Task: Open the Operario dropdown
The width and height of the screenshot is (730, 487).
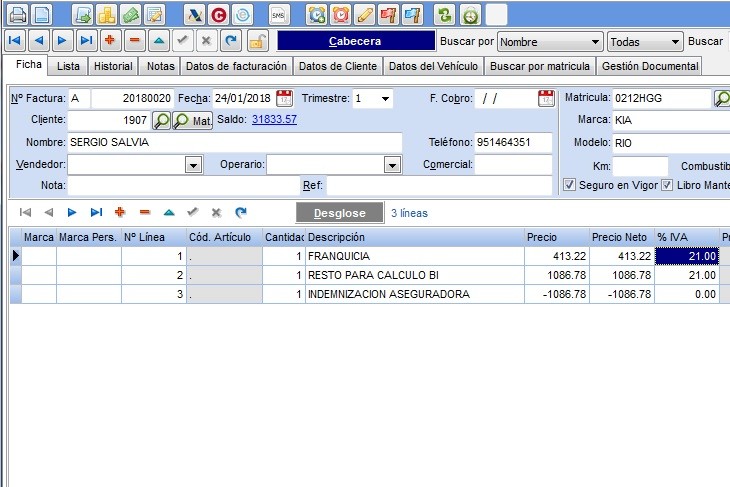Action: pyautogui.click(x=392, y=165)
